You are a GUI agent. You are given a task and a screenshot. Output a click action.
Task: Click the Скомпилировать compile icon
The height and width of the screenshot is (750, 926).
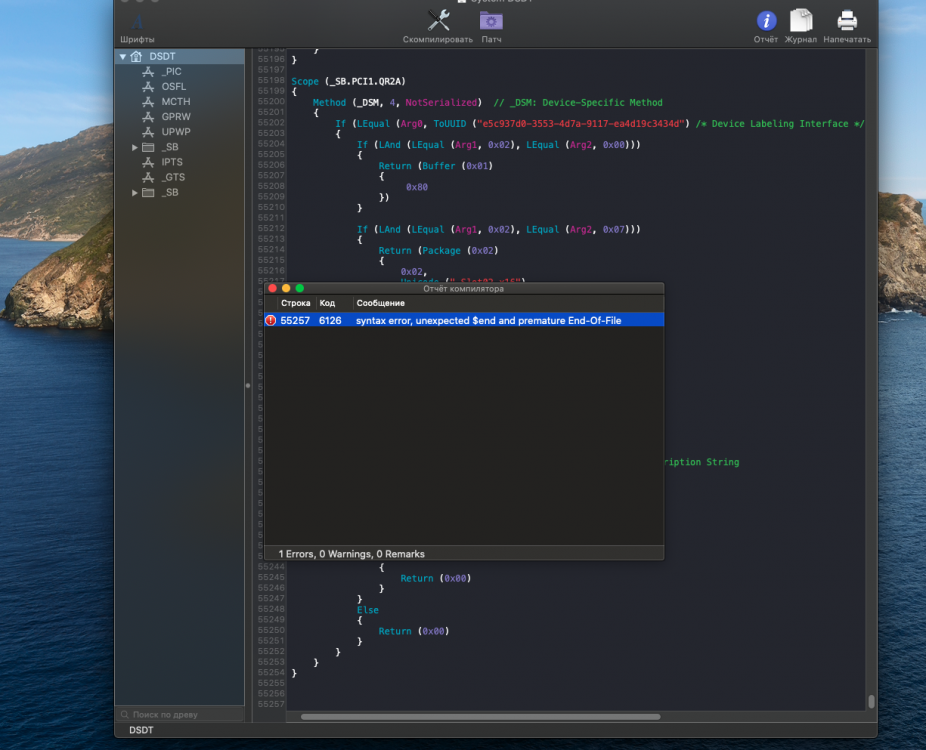point(438,21)
